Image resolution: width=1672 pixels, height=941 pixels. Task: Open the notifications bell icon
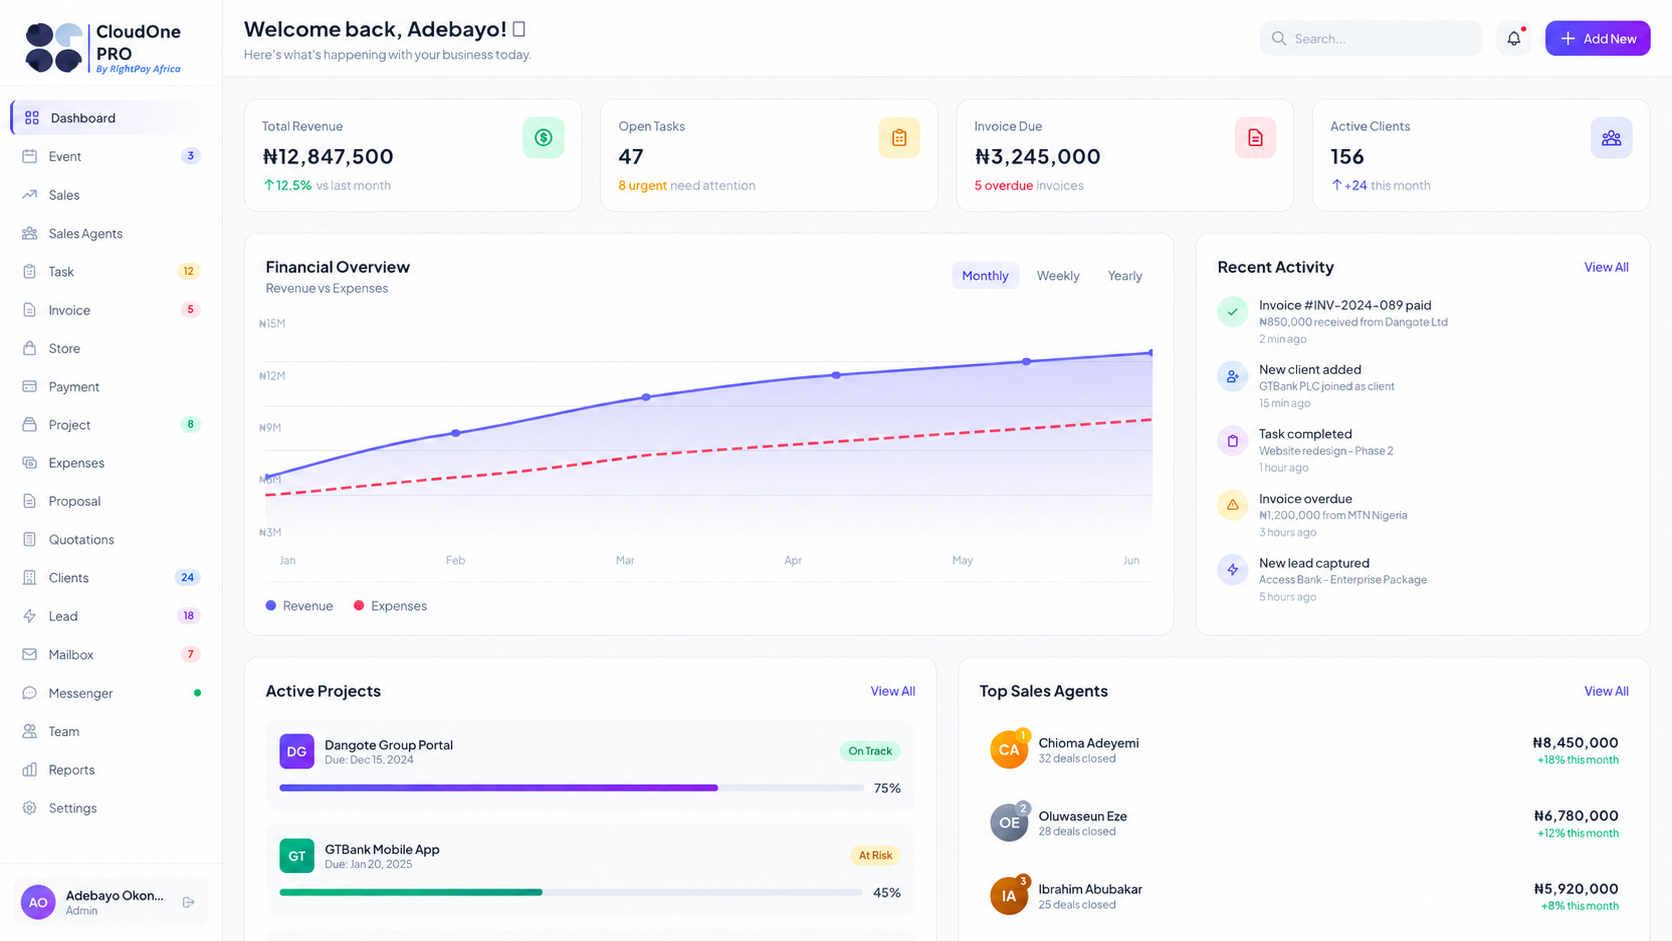[1513, 38]
